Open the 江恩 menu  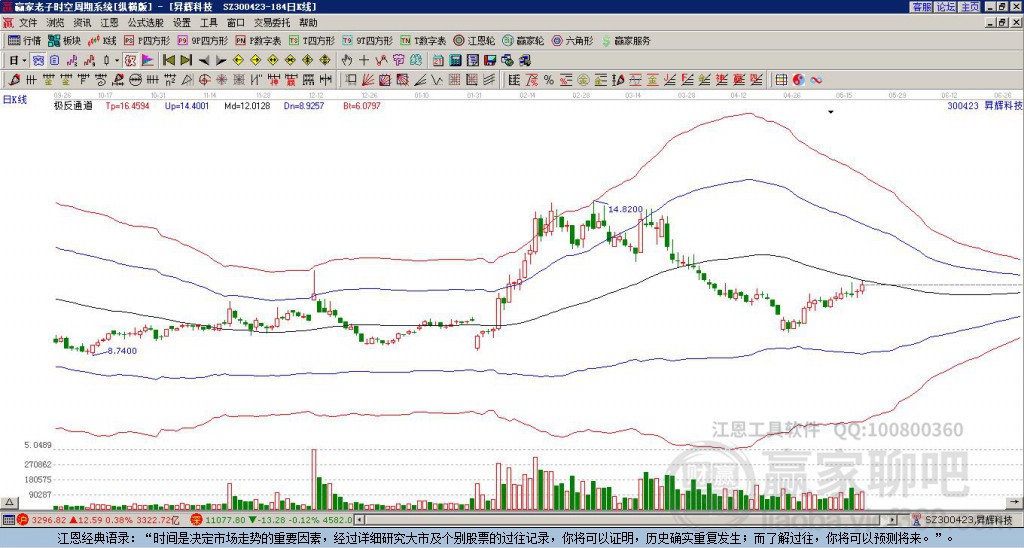110,23
